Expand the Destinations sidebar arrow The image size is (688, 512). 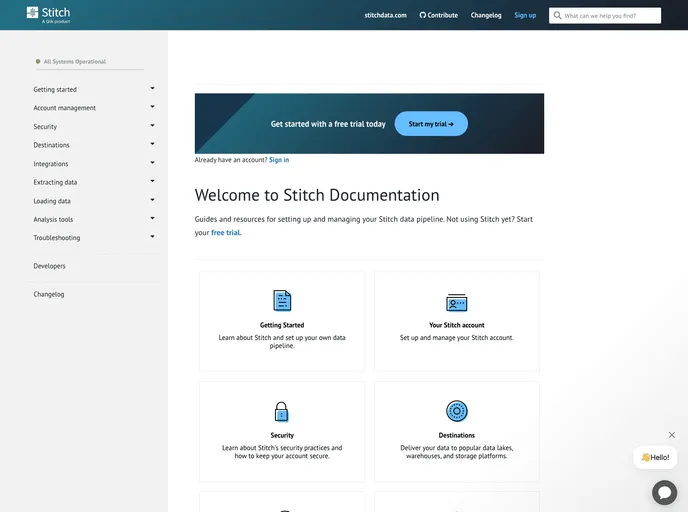click(152, 144)
